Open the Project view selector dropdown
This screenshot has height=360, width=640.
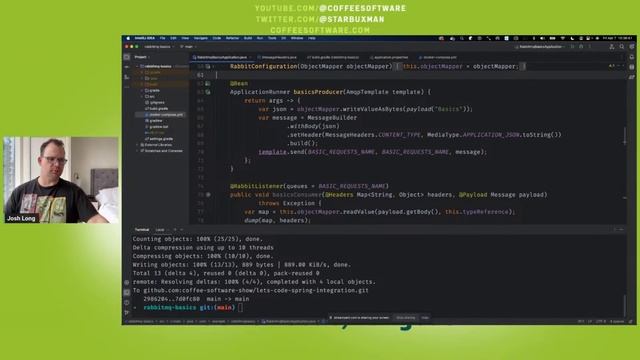click(x=142, y=57)
